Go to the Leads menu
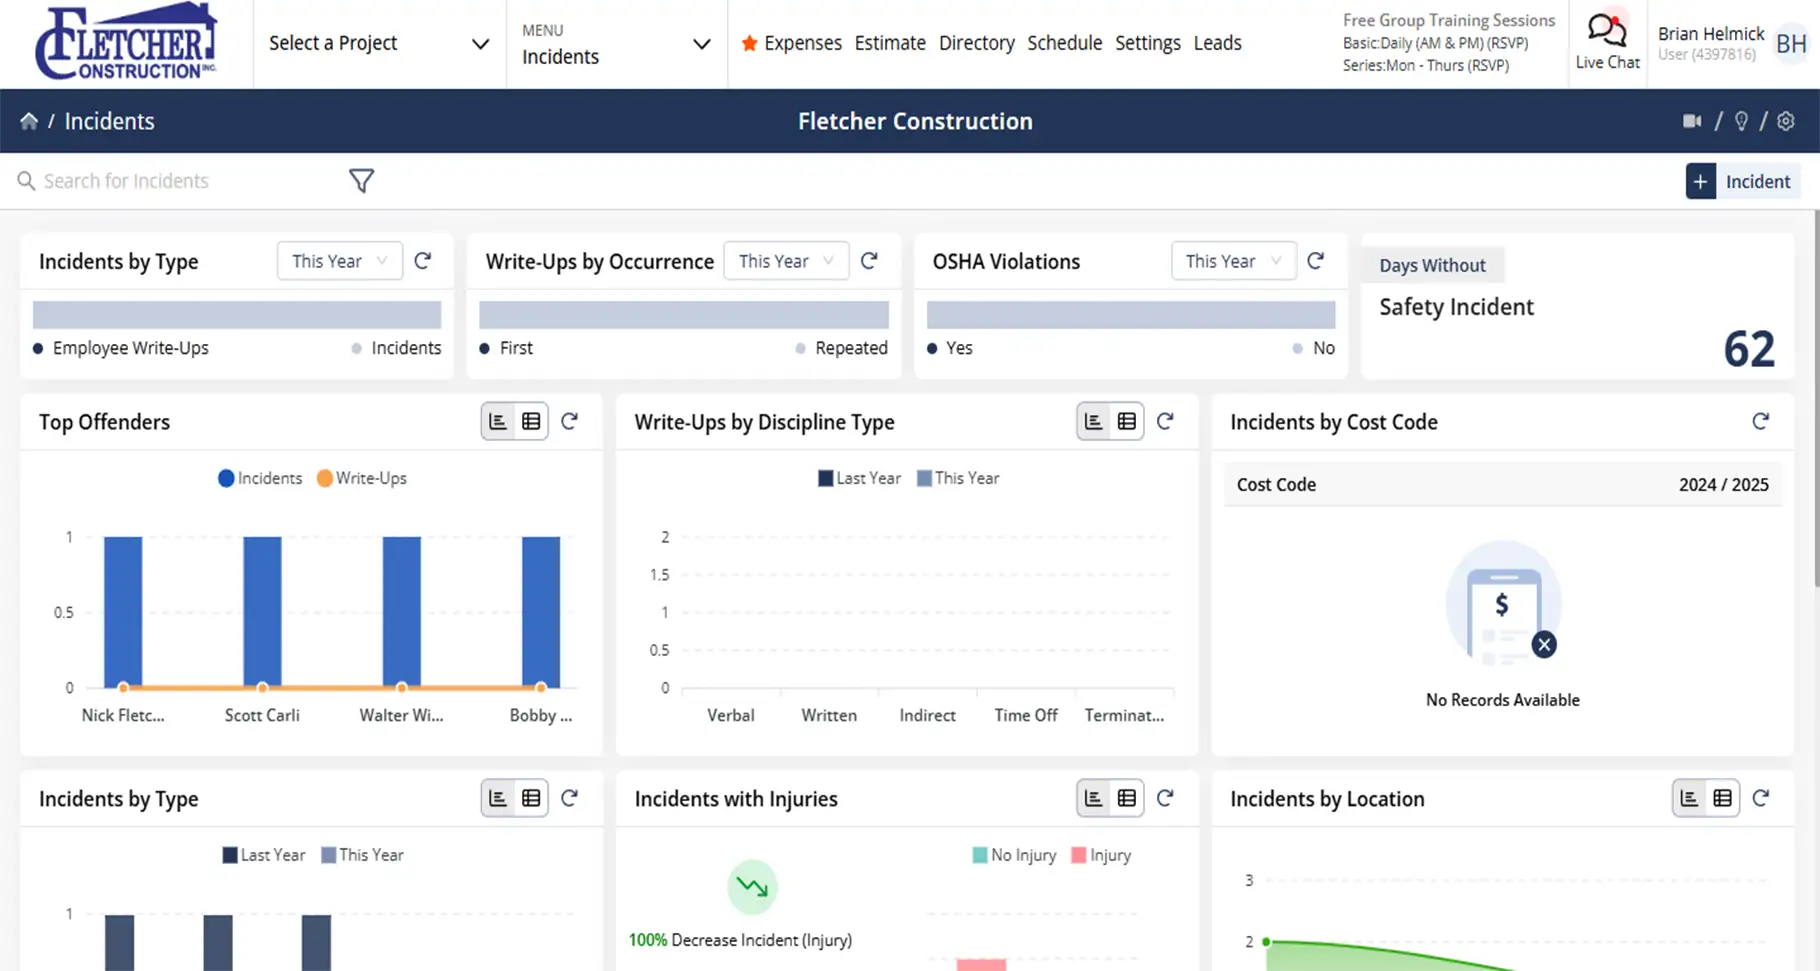The image size is (1820, 971). point(1218,43)
